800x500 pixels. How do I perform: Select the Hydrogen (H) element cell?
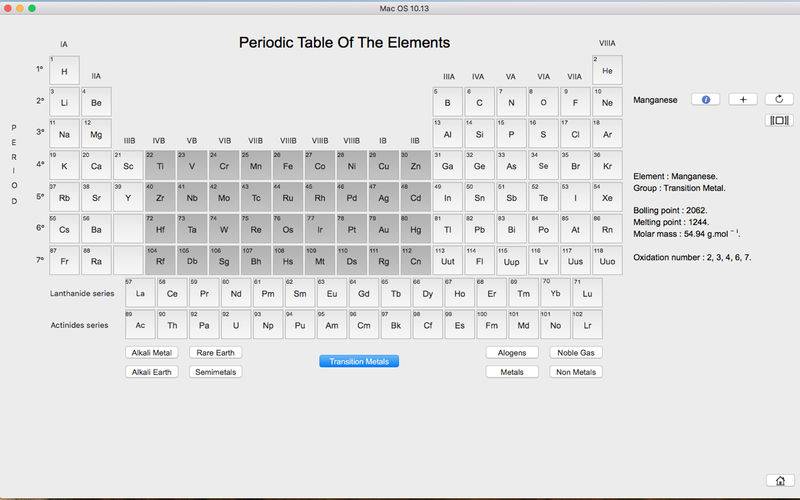tap(64, 70)
